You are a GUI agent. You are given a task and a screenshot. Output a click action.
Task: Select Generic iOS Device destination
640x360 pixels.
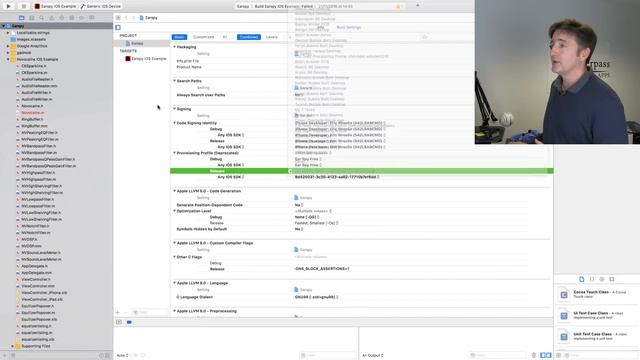click(101, 7)
